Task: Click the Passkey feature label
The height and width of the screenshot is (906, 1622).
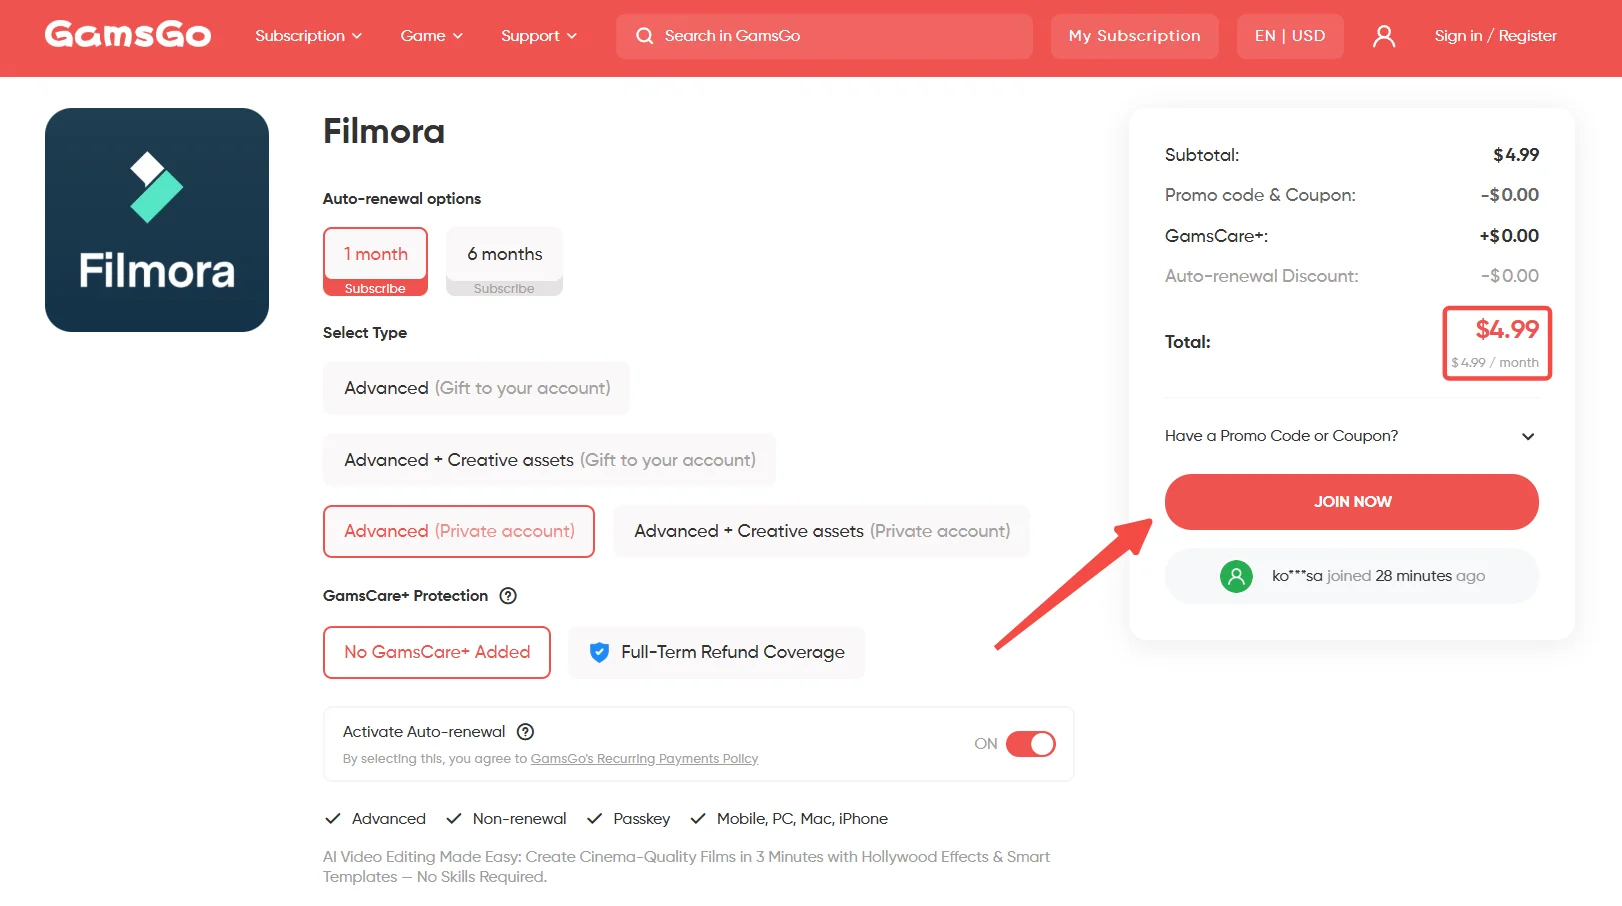Action: pyautogui.click(x=641, y=819)
